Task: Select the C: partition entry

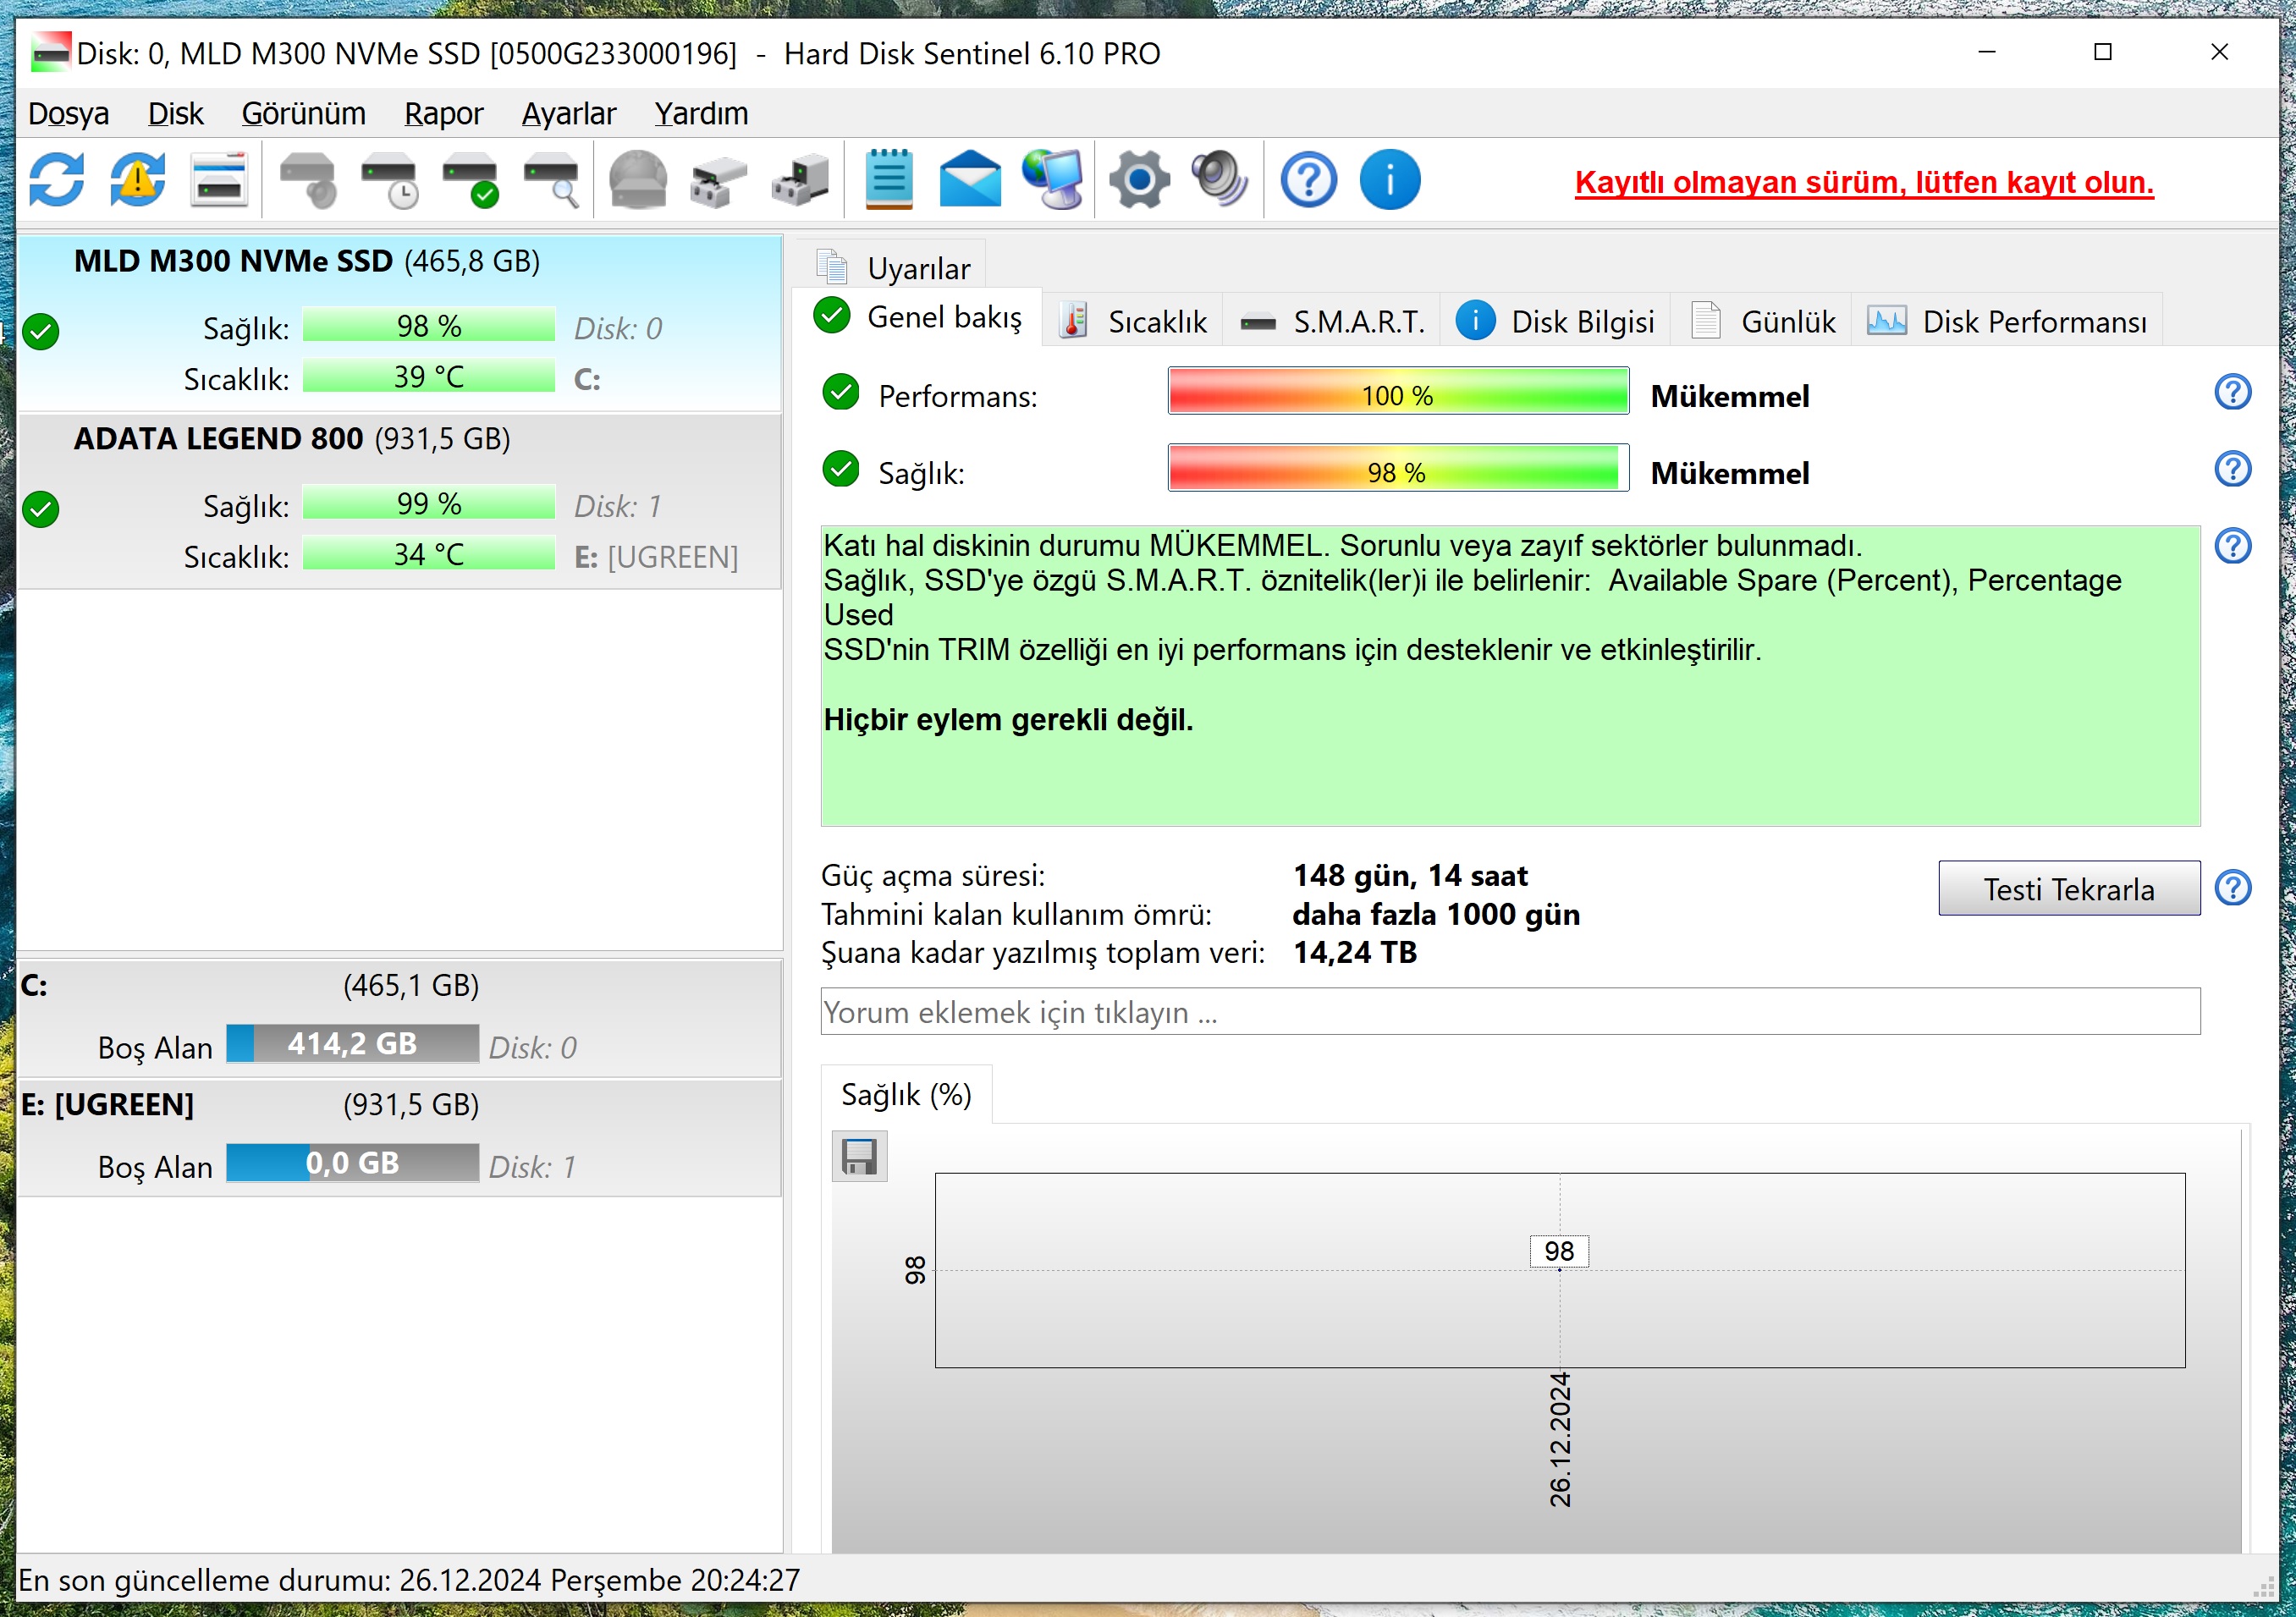Action: click(400, 1018)
